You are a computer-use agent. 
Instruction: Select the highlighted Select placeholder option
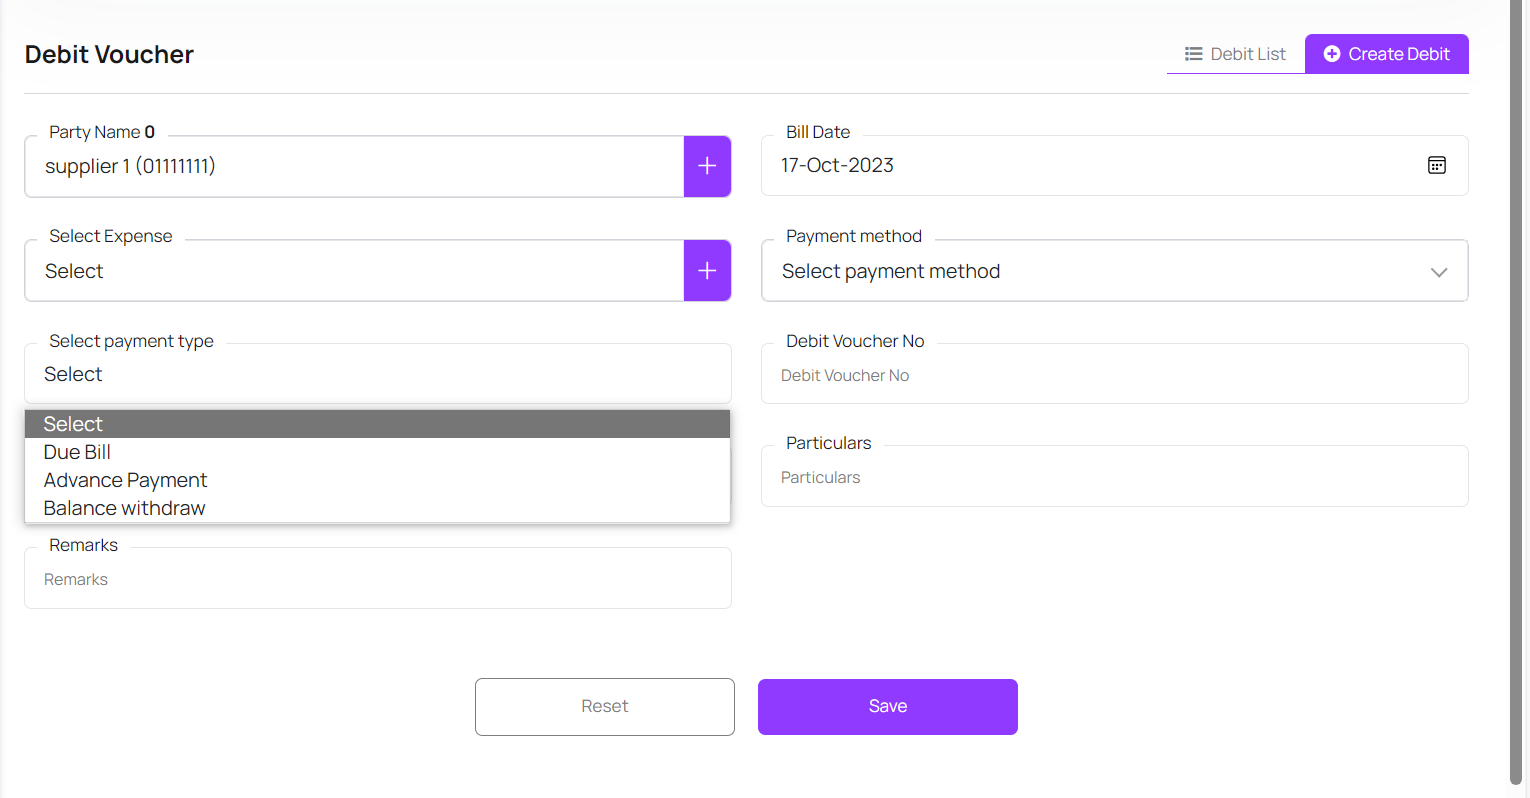74,424
